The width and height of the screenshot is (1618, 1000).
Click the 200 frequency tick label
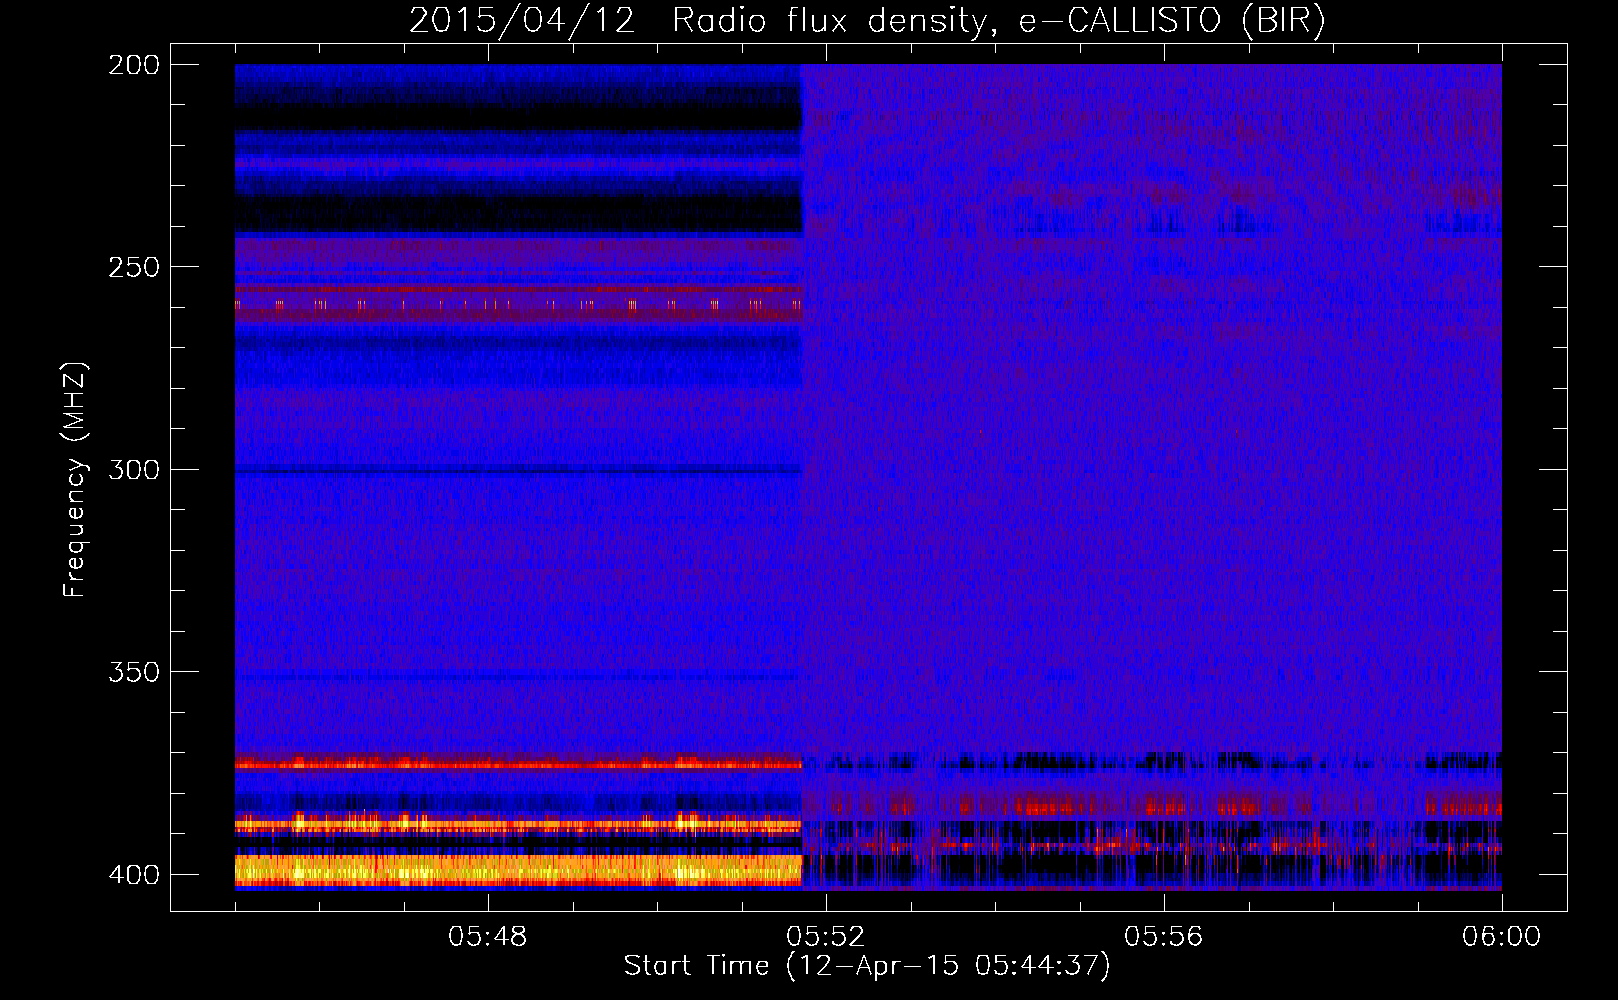[134, 65]
